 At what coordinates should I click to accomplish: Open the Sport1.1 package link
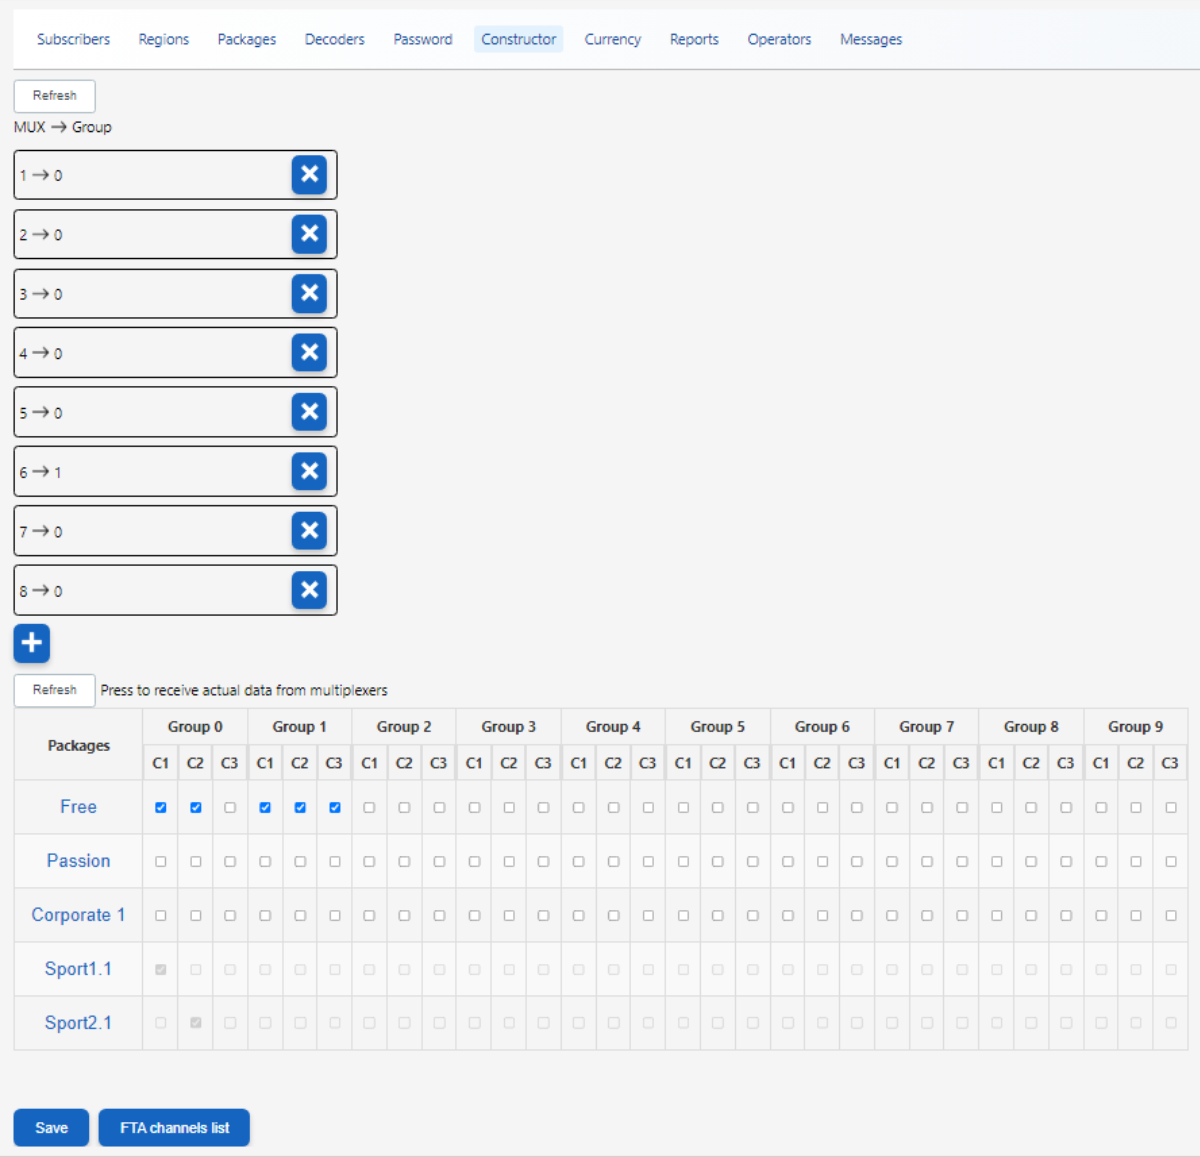coord(78,969)
